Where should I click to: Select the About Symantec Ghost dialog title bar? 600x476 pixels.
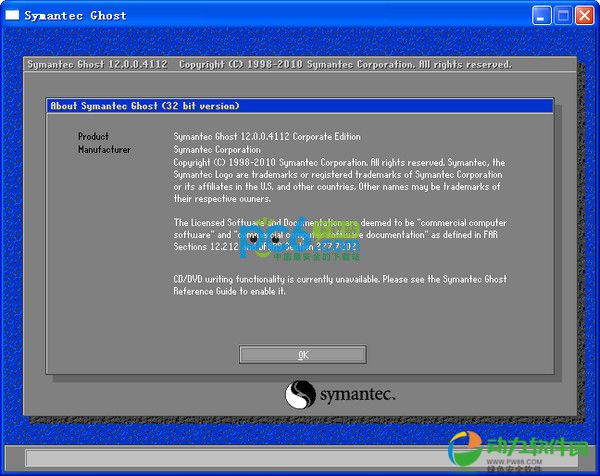coord(300,105)
